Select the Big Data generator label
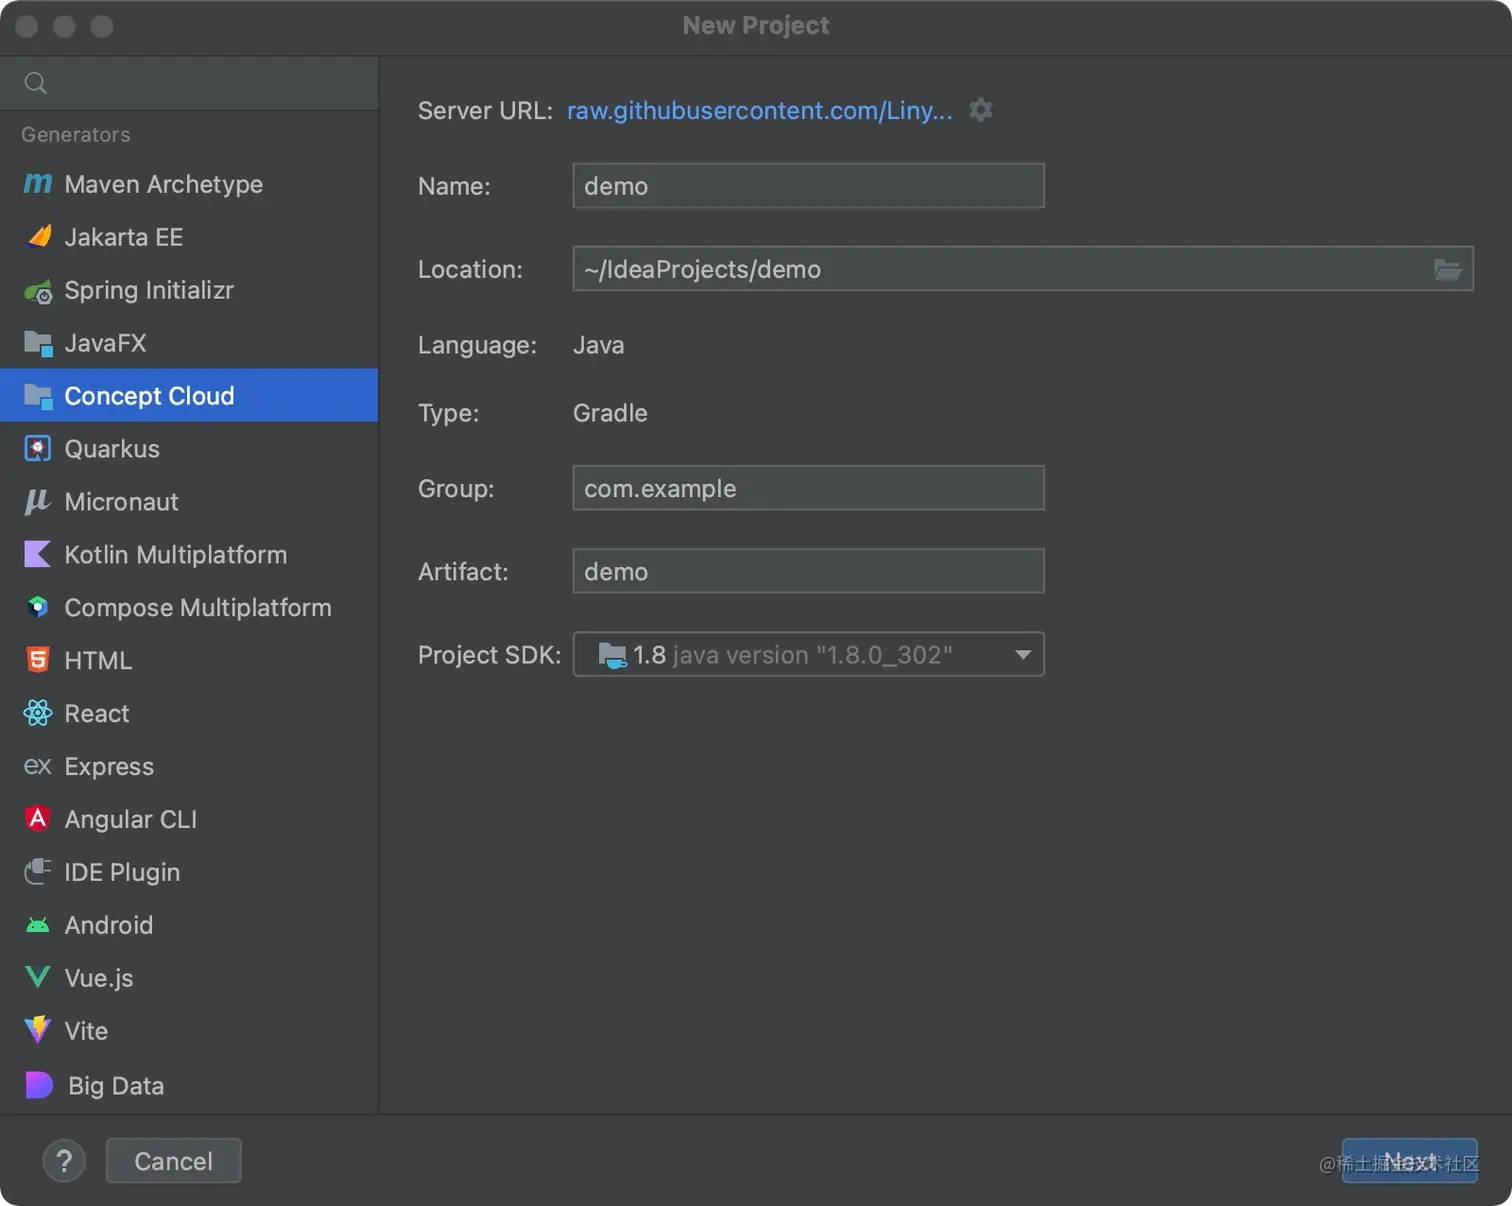Image resolution: width=1512 pixels, height=1206 pixels. [116, 1086]
